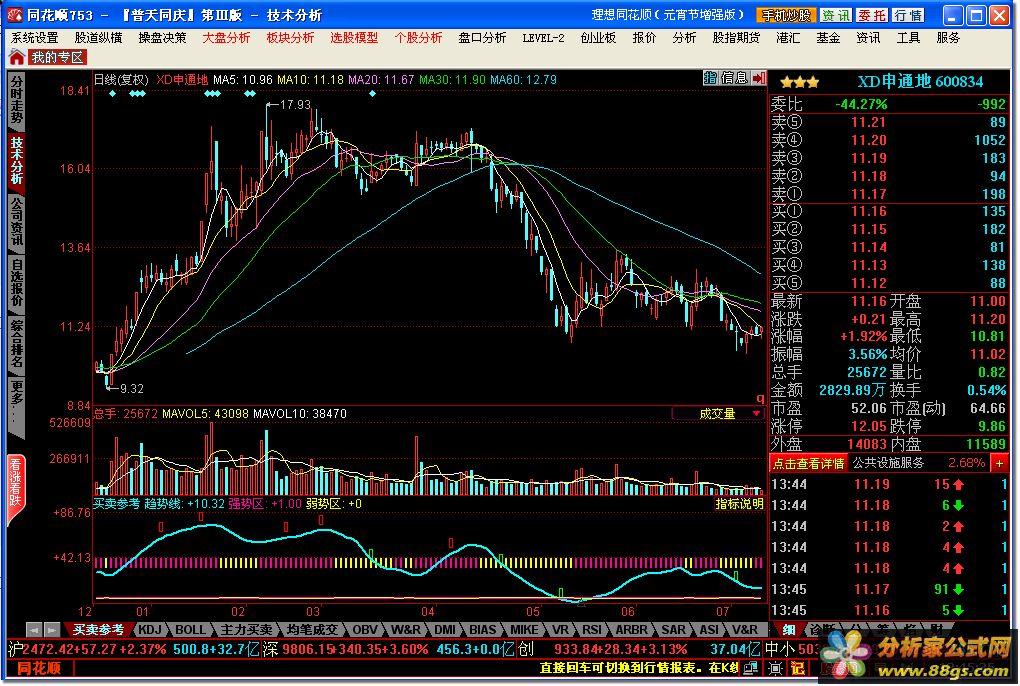
Task: Switch to the 主力买卖 indicator tab
Action: 246,629
